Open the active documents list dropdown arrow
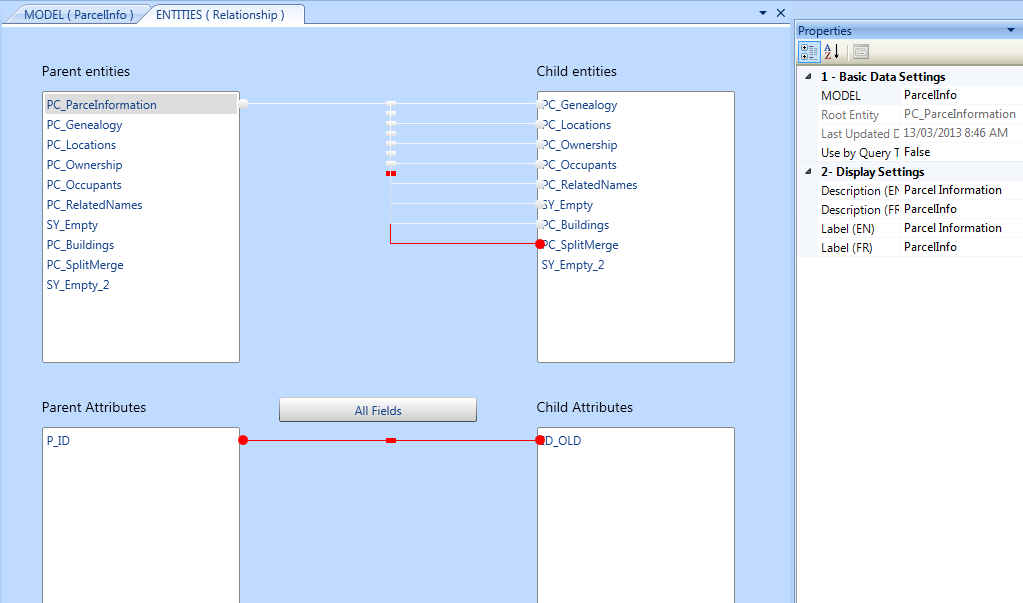Screen dimensions: 1023x603 coord(763,13)
